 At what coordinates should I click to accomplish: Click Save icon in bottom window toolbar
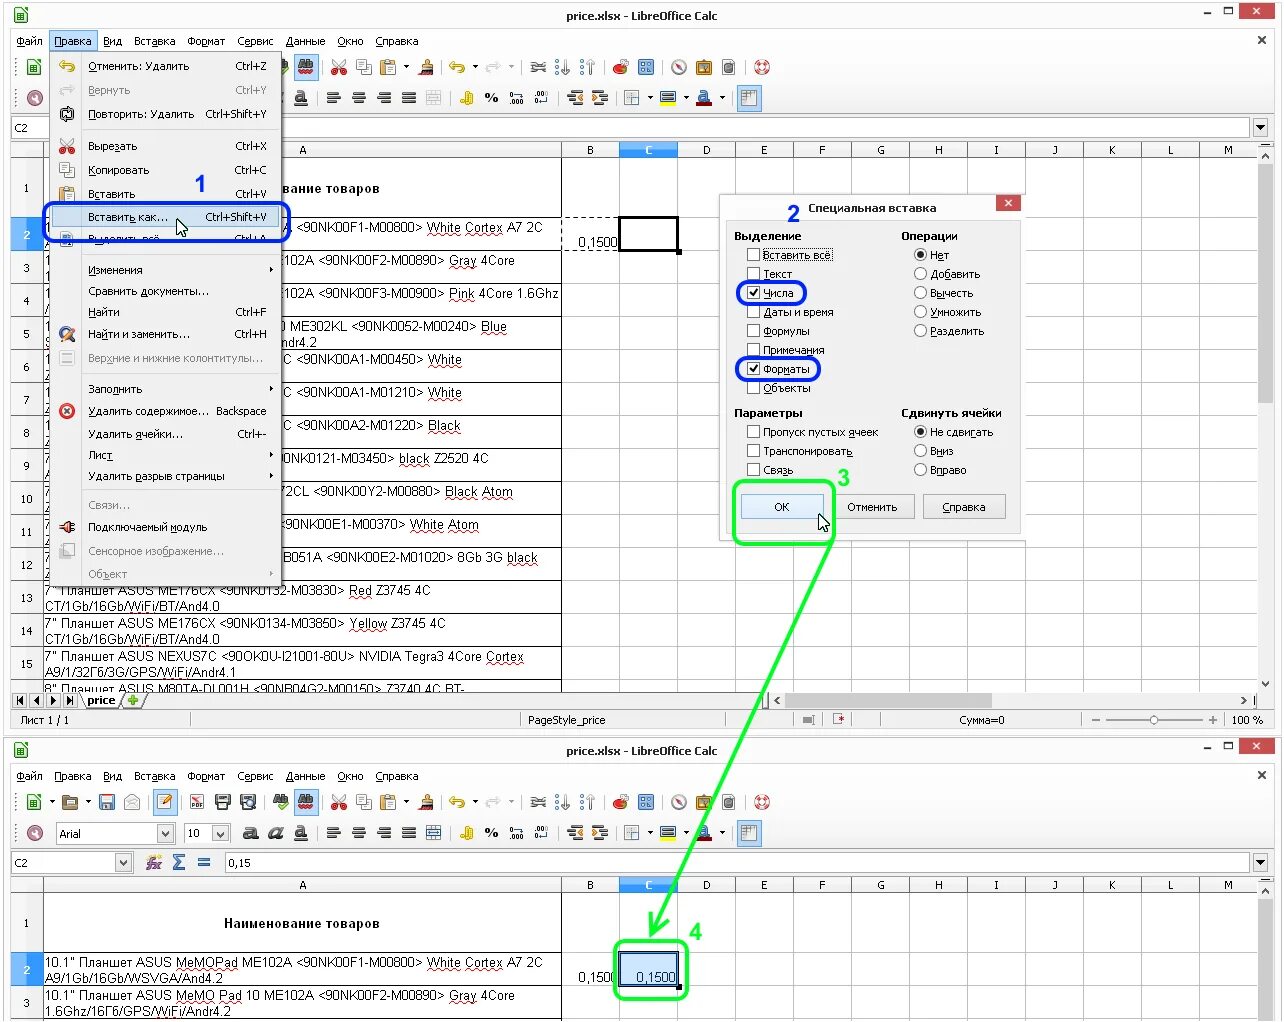[x=107, y=802]
